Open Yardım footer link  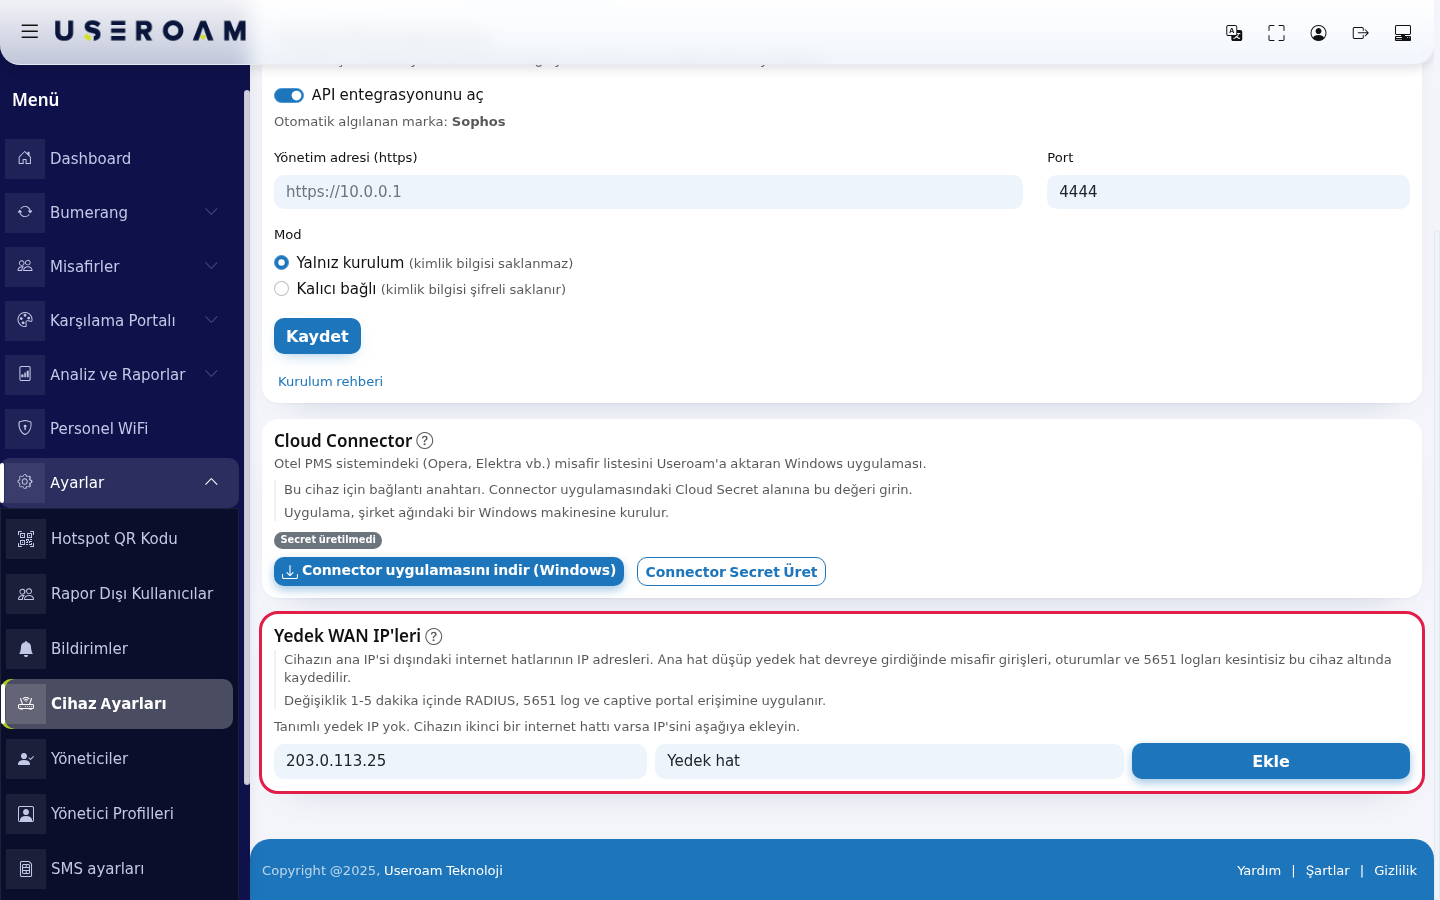click(x=1259, y=871)
